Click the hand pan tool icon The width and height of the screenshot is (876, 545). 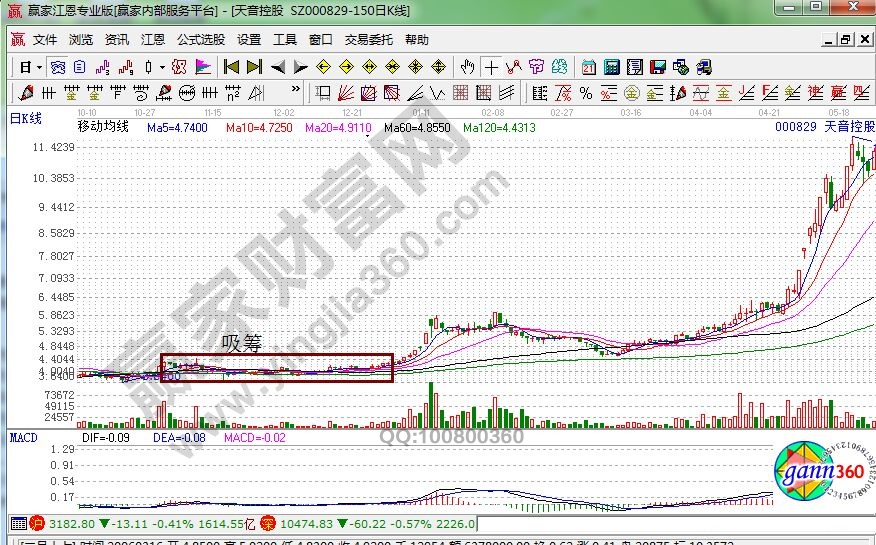[x=467, y=67]
